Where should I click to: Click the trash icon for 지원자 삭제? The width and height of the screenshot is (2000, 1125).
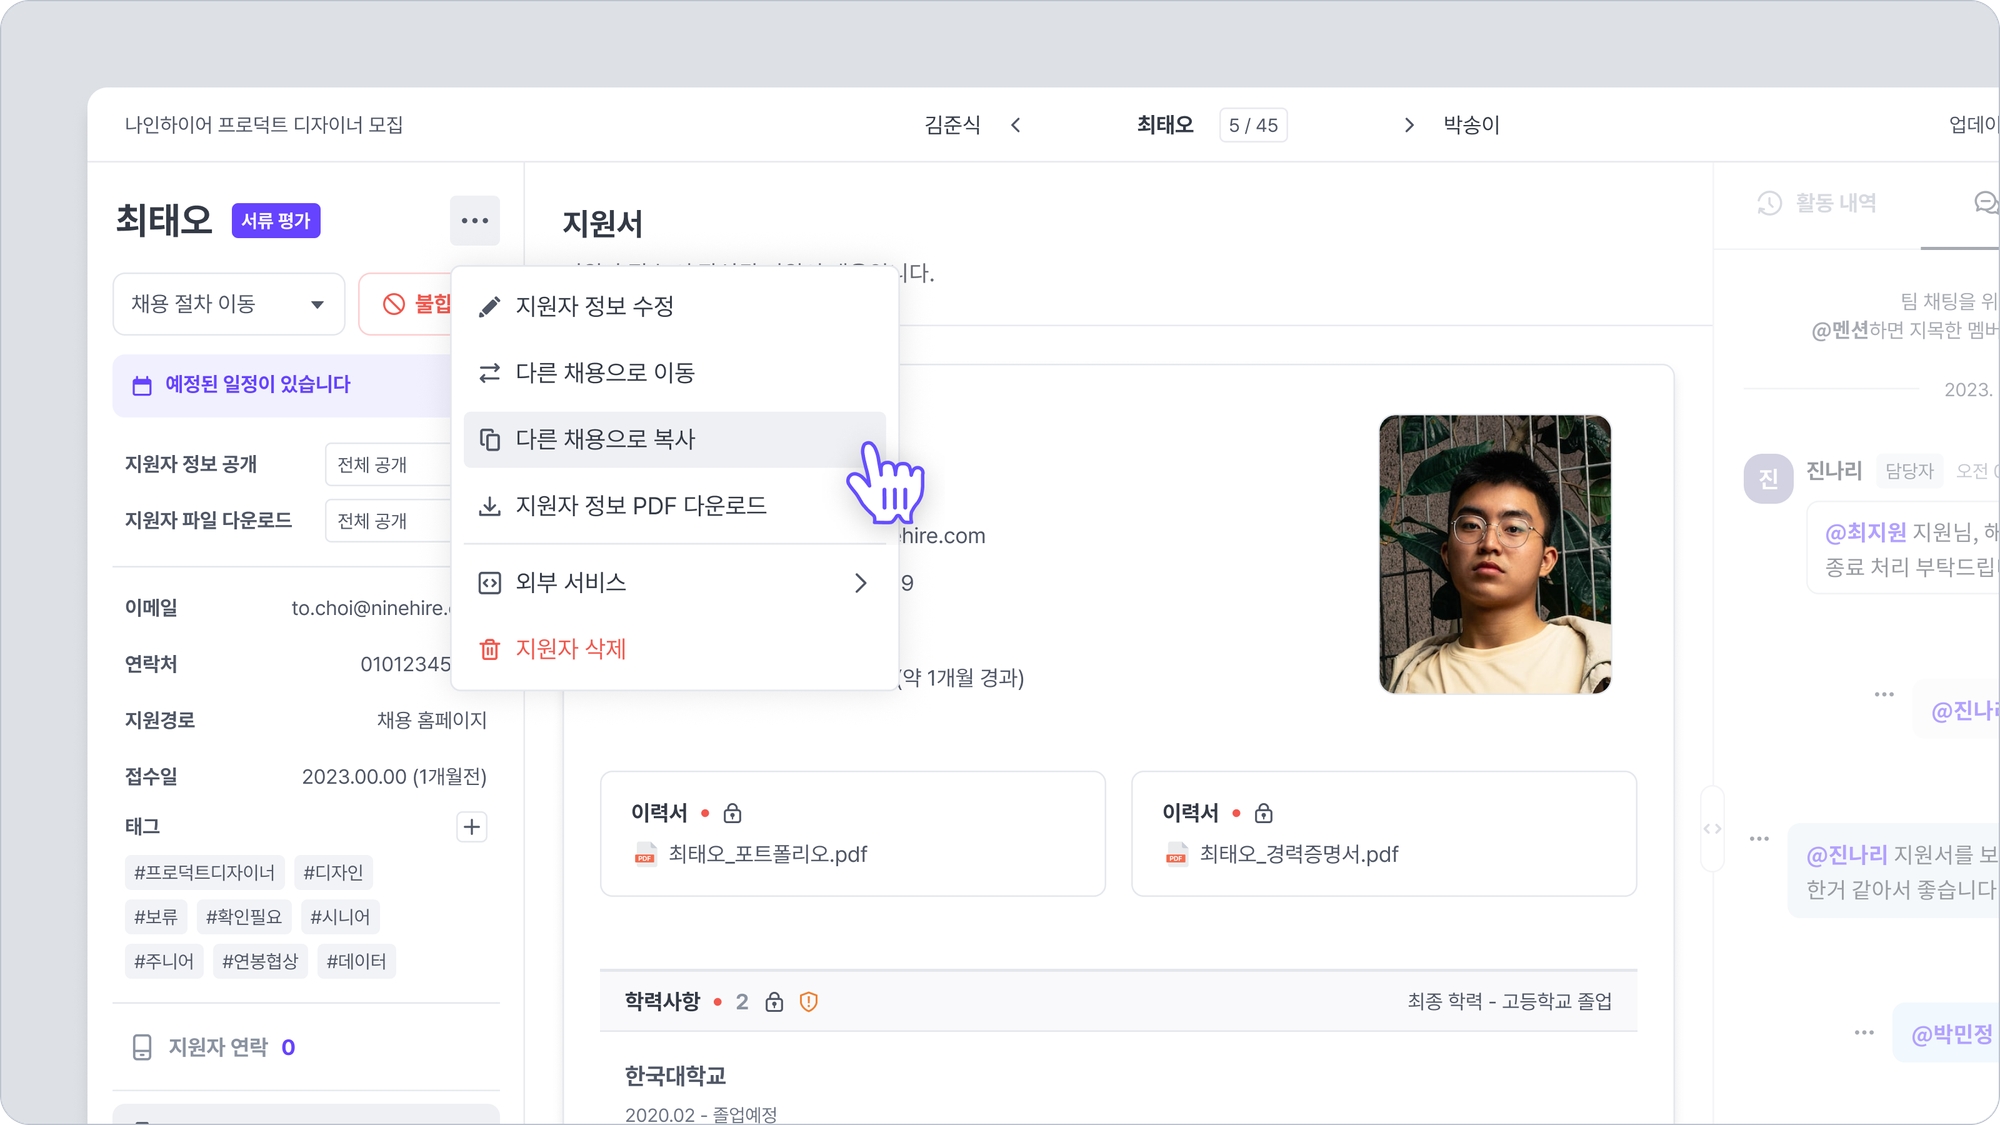(x=489, y=650)
